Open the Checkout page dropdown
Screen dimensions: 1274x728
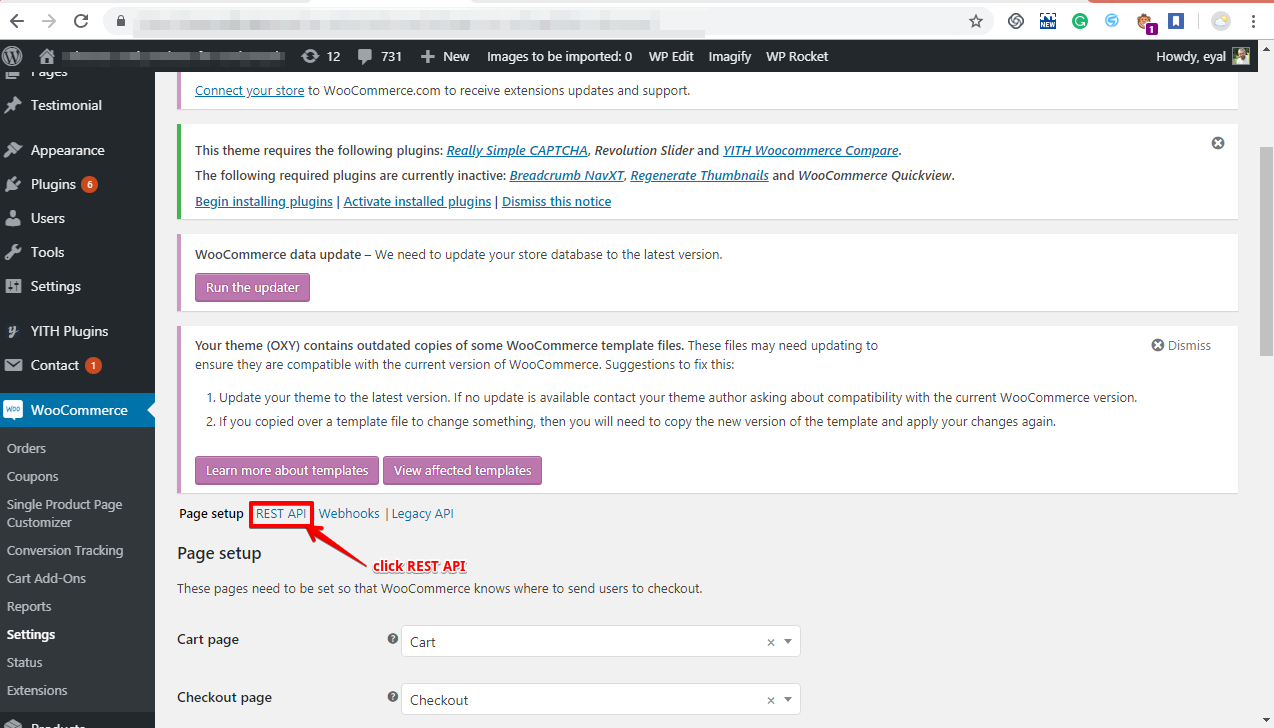point(601,699)
